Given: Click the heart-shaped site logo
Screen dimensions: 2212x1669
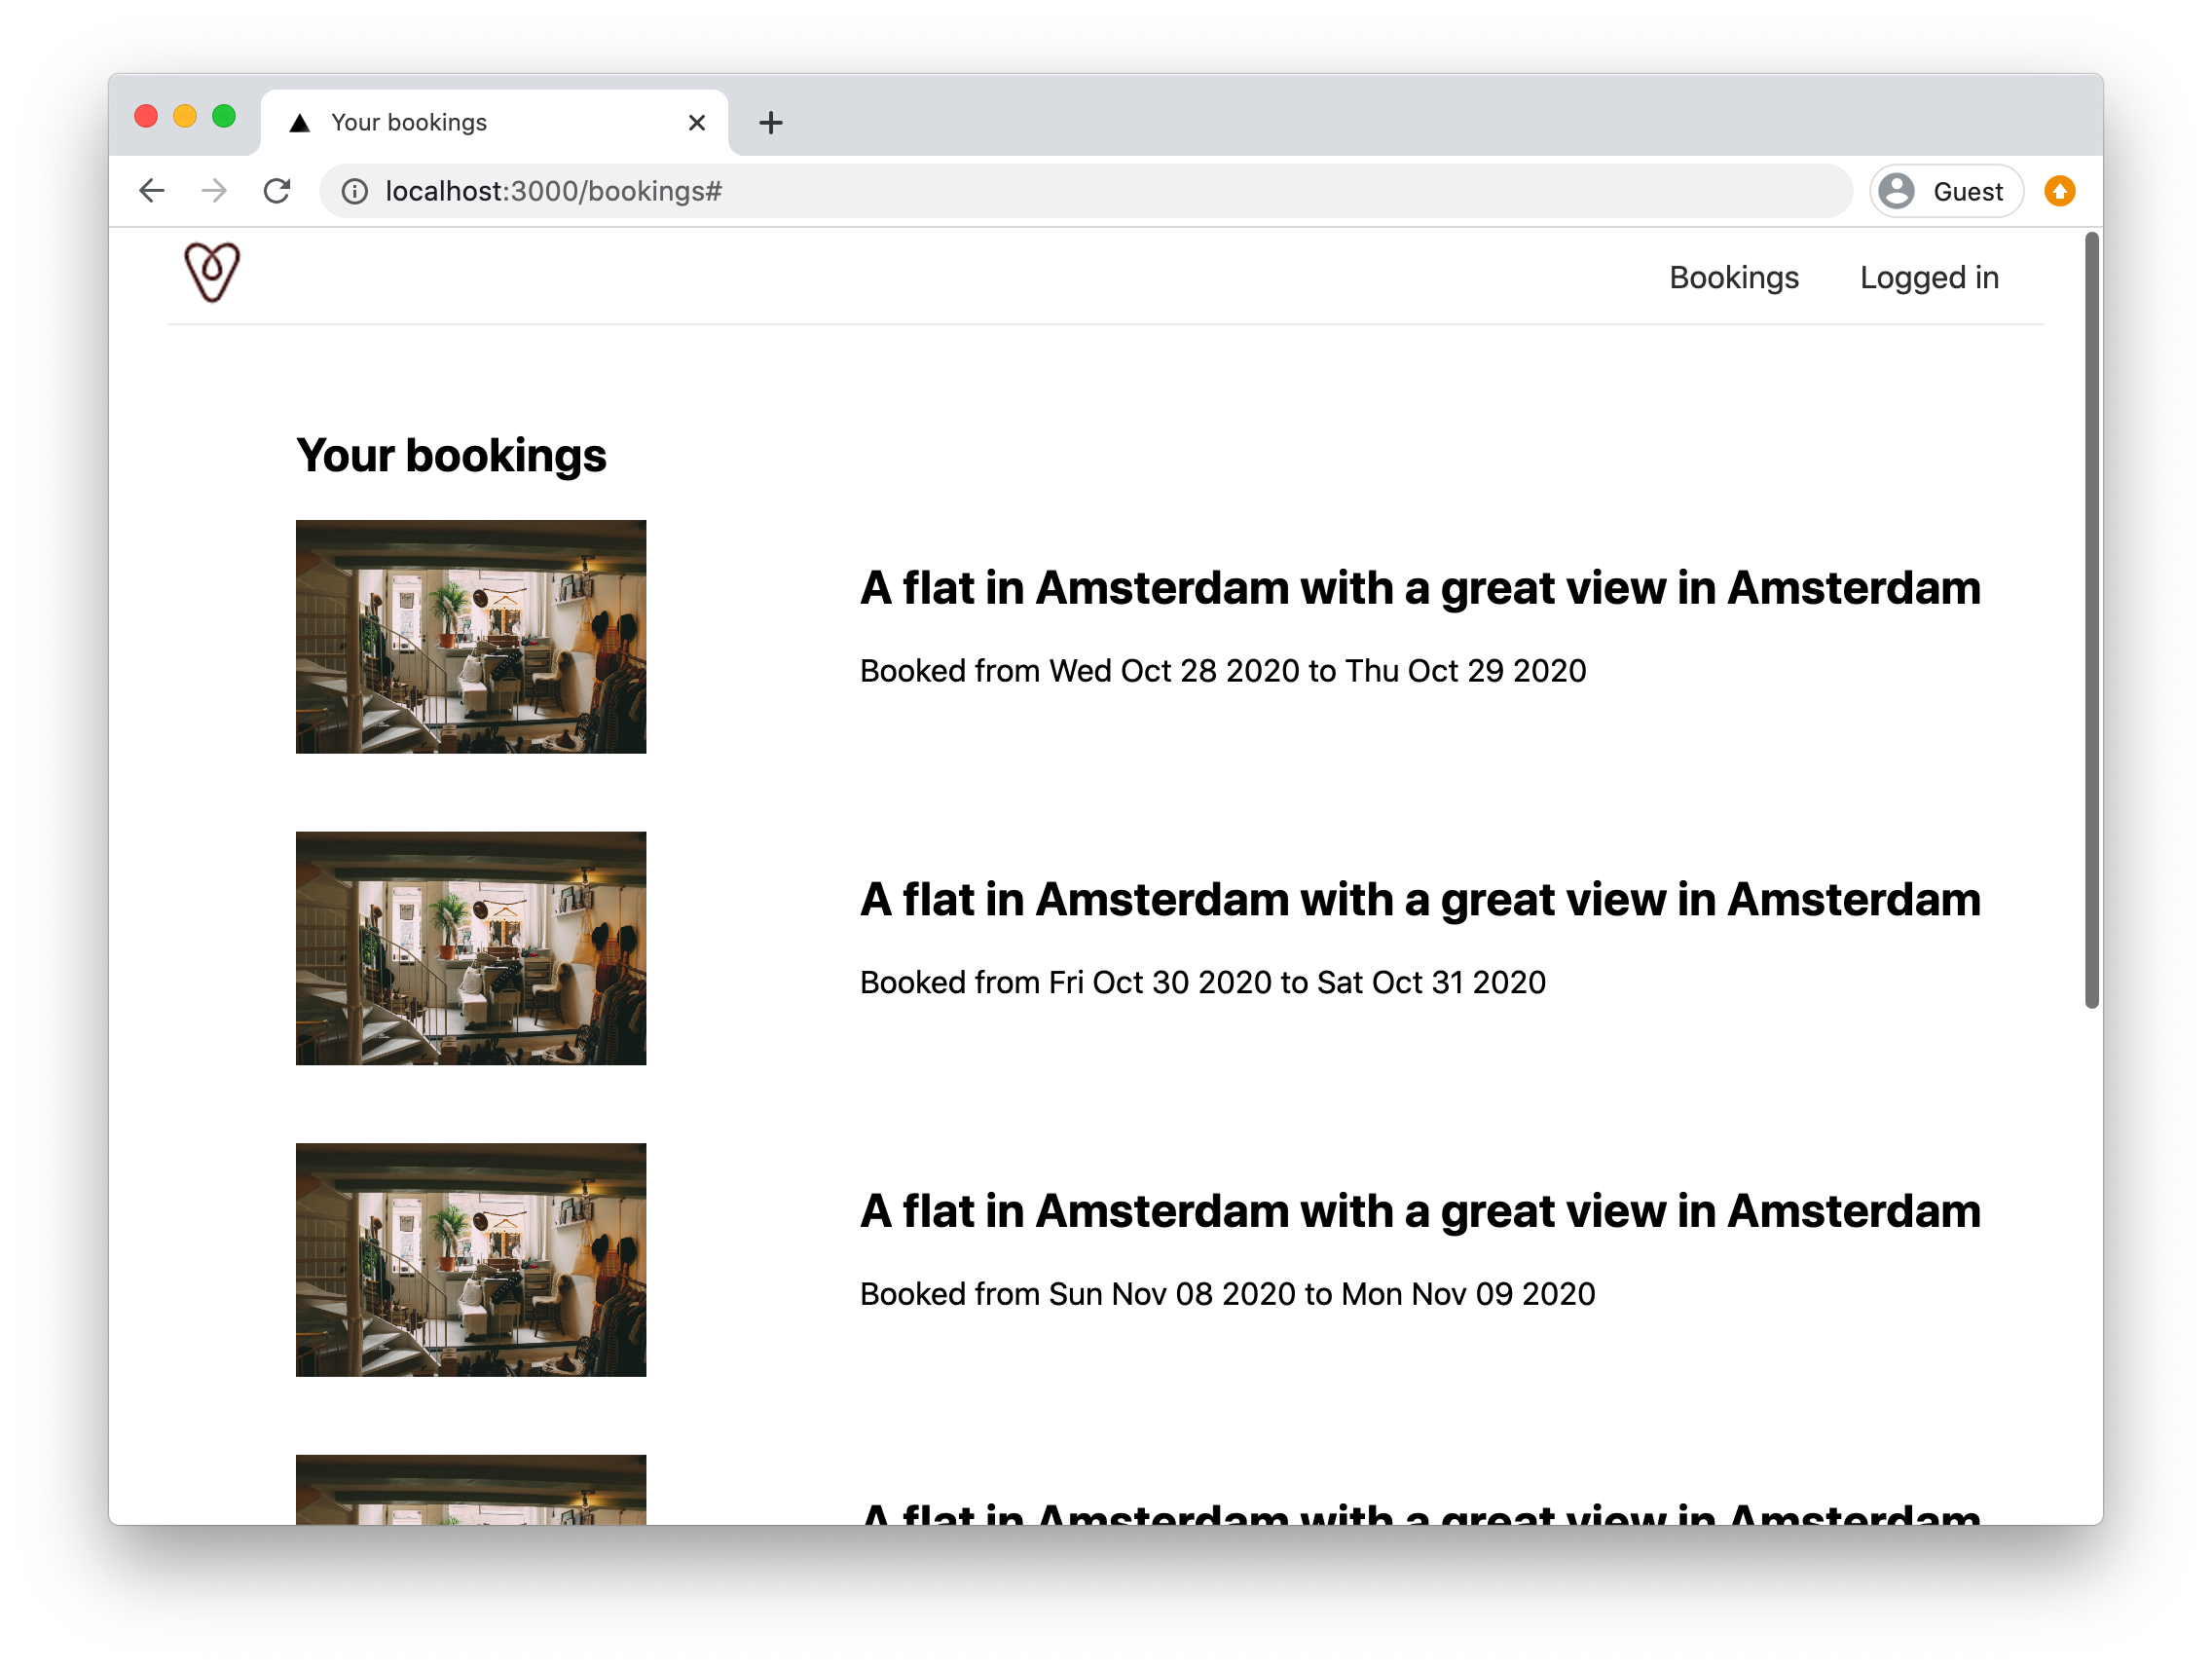Looking at the screenshot, I should (x=212, y=272).
